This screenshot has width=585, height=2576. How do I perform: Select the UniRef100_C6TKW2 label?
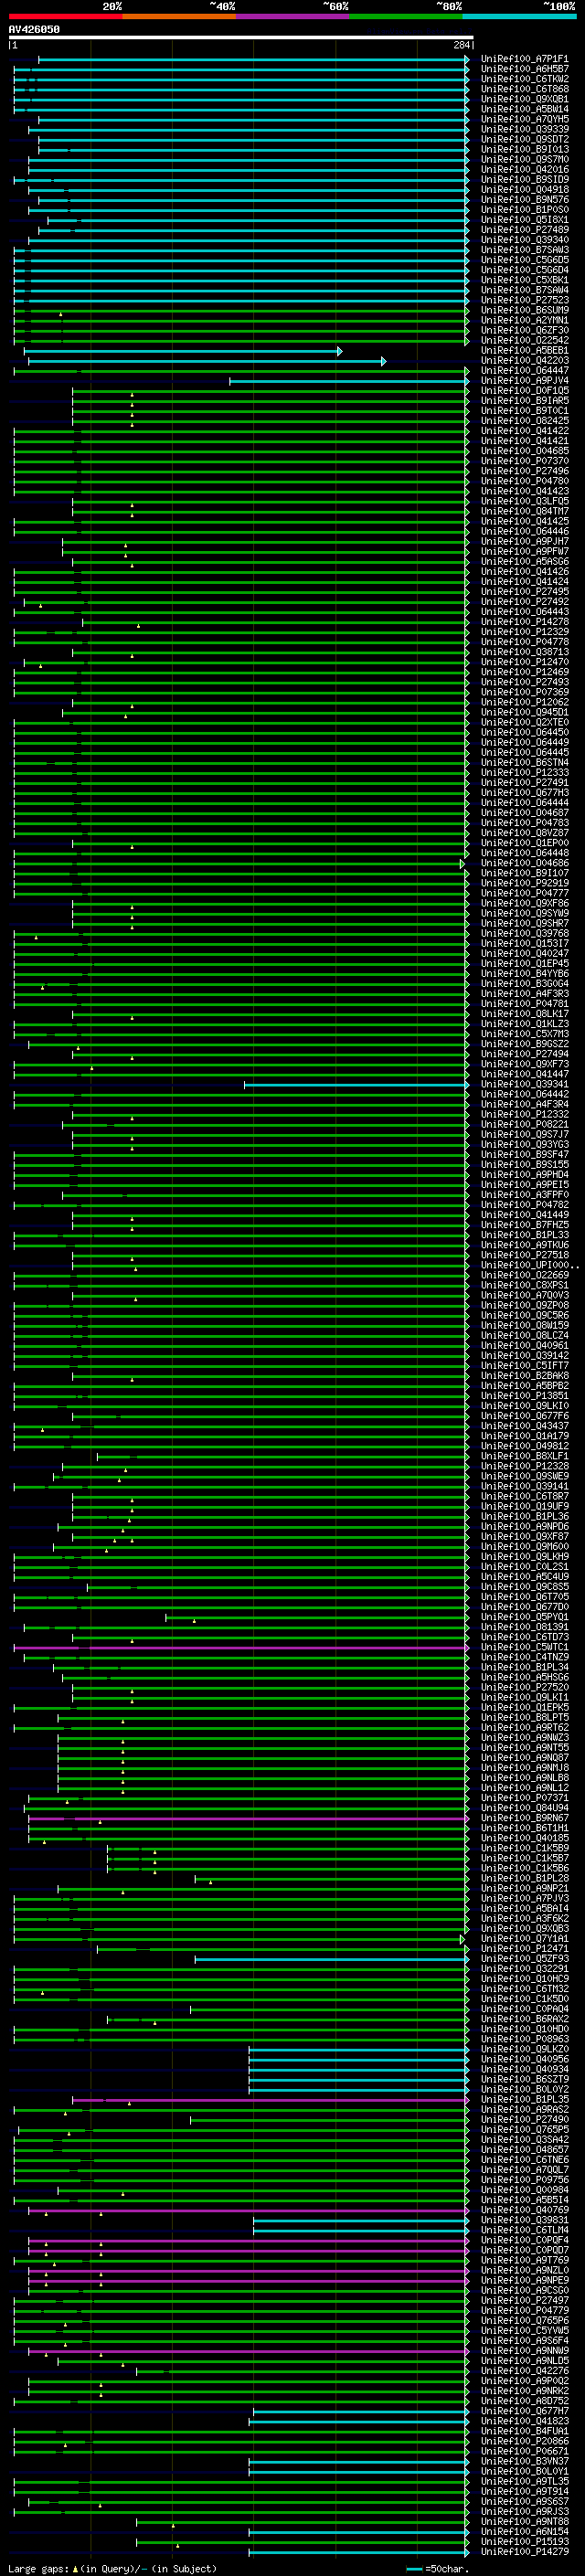pyautogui.click(x=524, y=79)
